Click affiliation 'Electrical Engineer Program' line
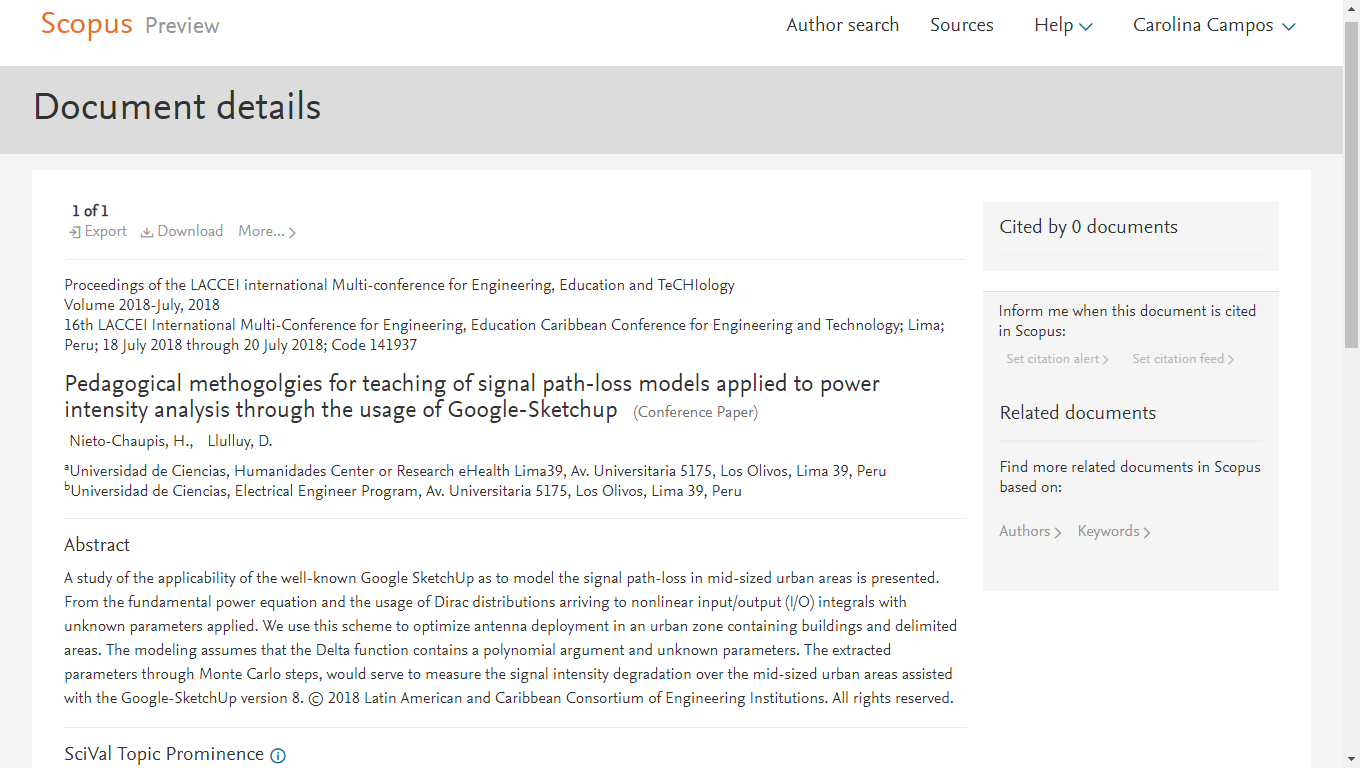 click(x=403, y=491)
